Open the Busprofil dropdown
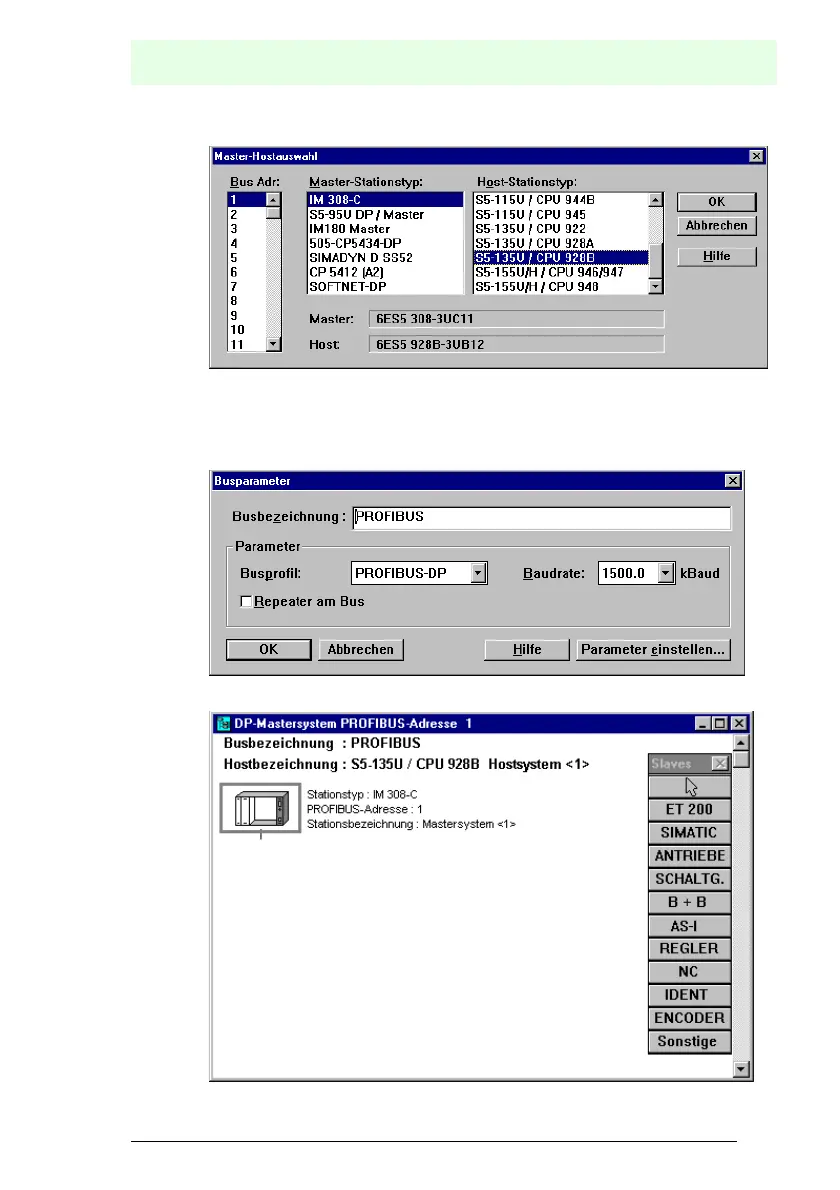The height and width of the screenshot is (1190, 840). click(x=478, y=573)
